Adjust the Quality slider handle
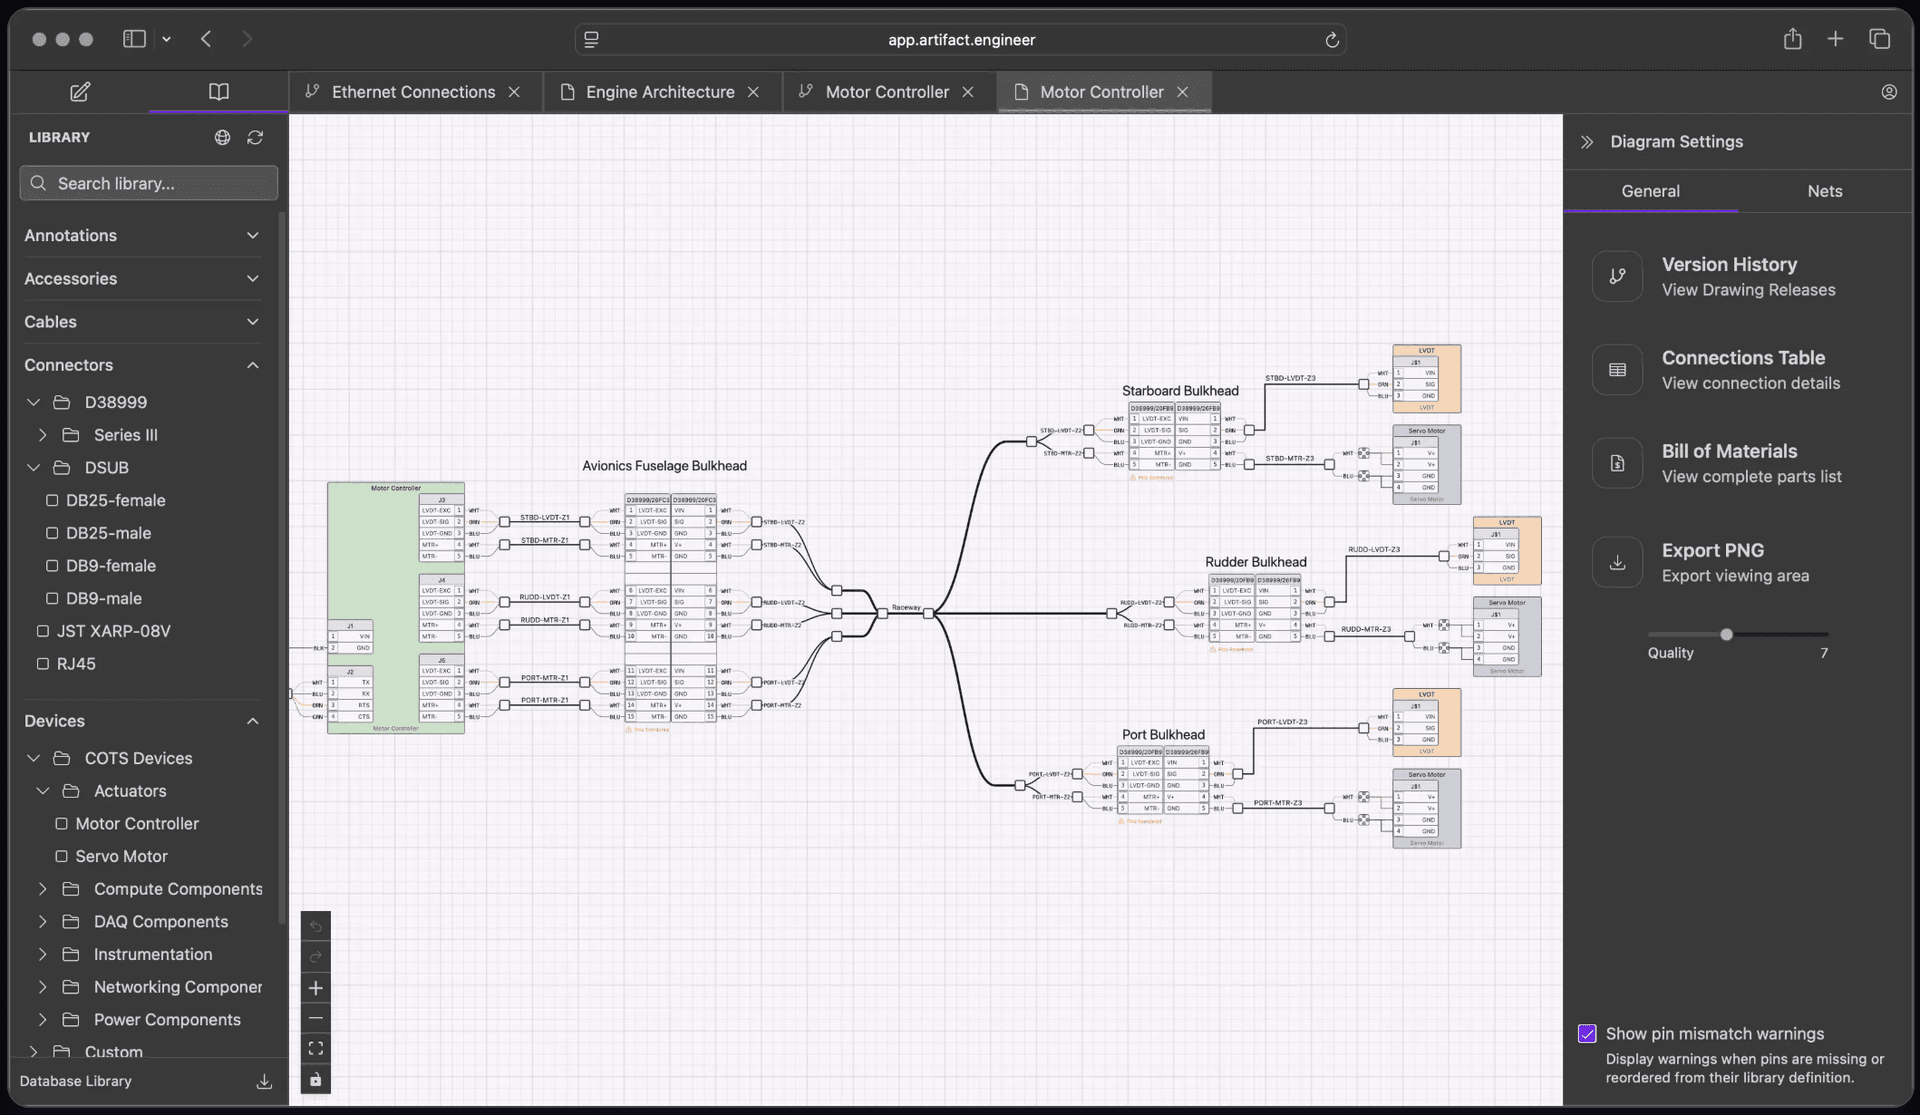The height and width of the screenshot is (1115, 1920). [x=1726, y=635]
